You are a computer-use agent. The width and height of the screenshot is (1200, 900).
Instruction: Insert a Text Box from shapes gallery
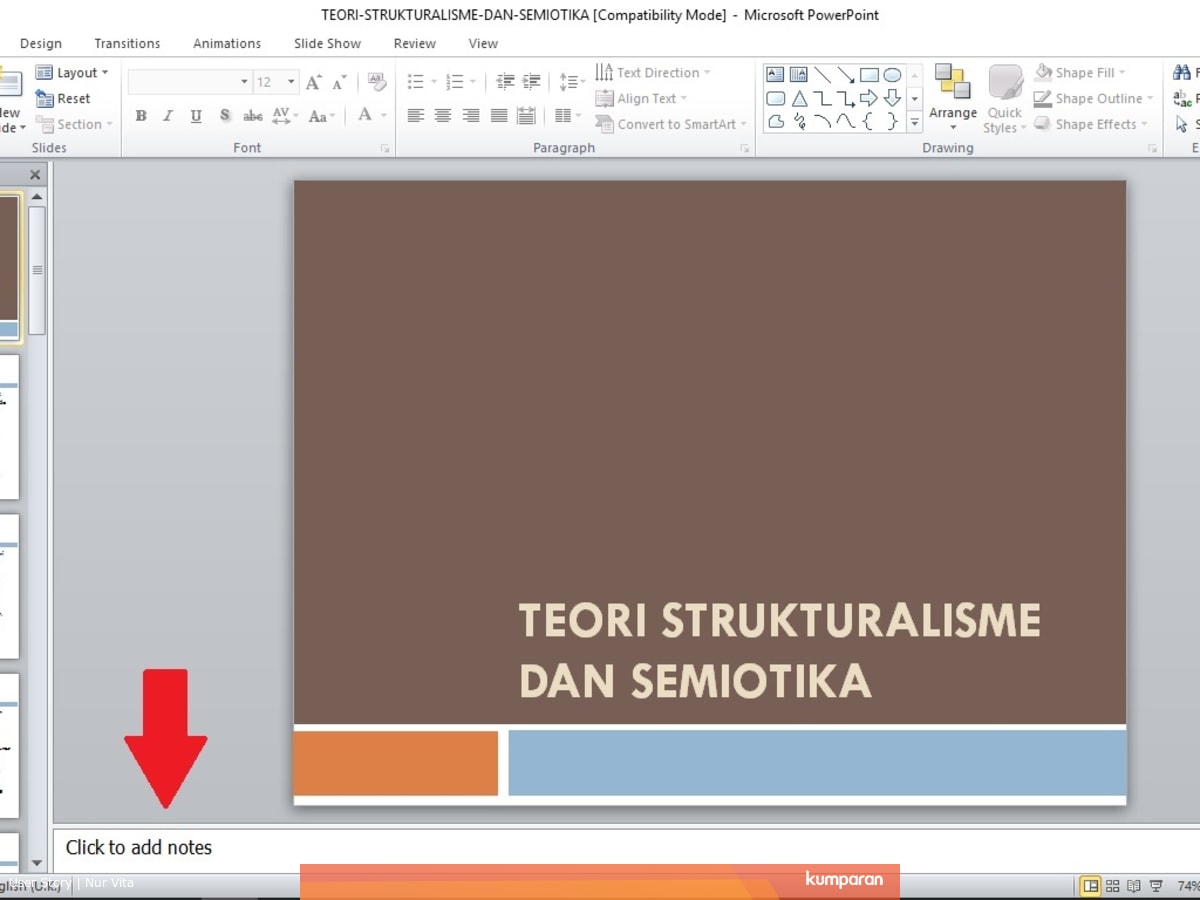775,75
